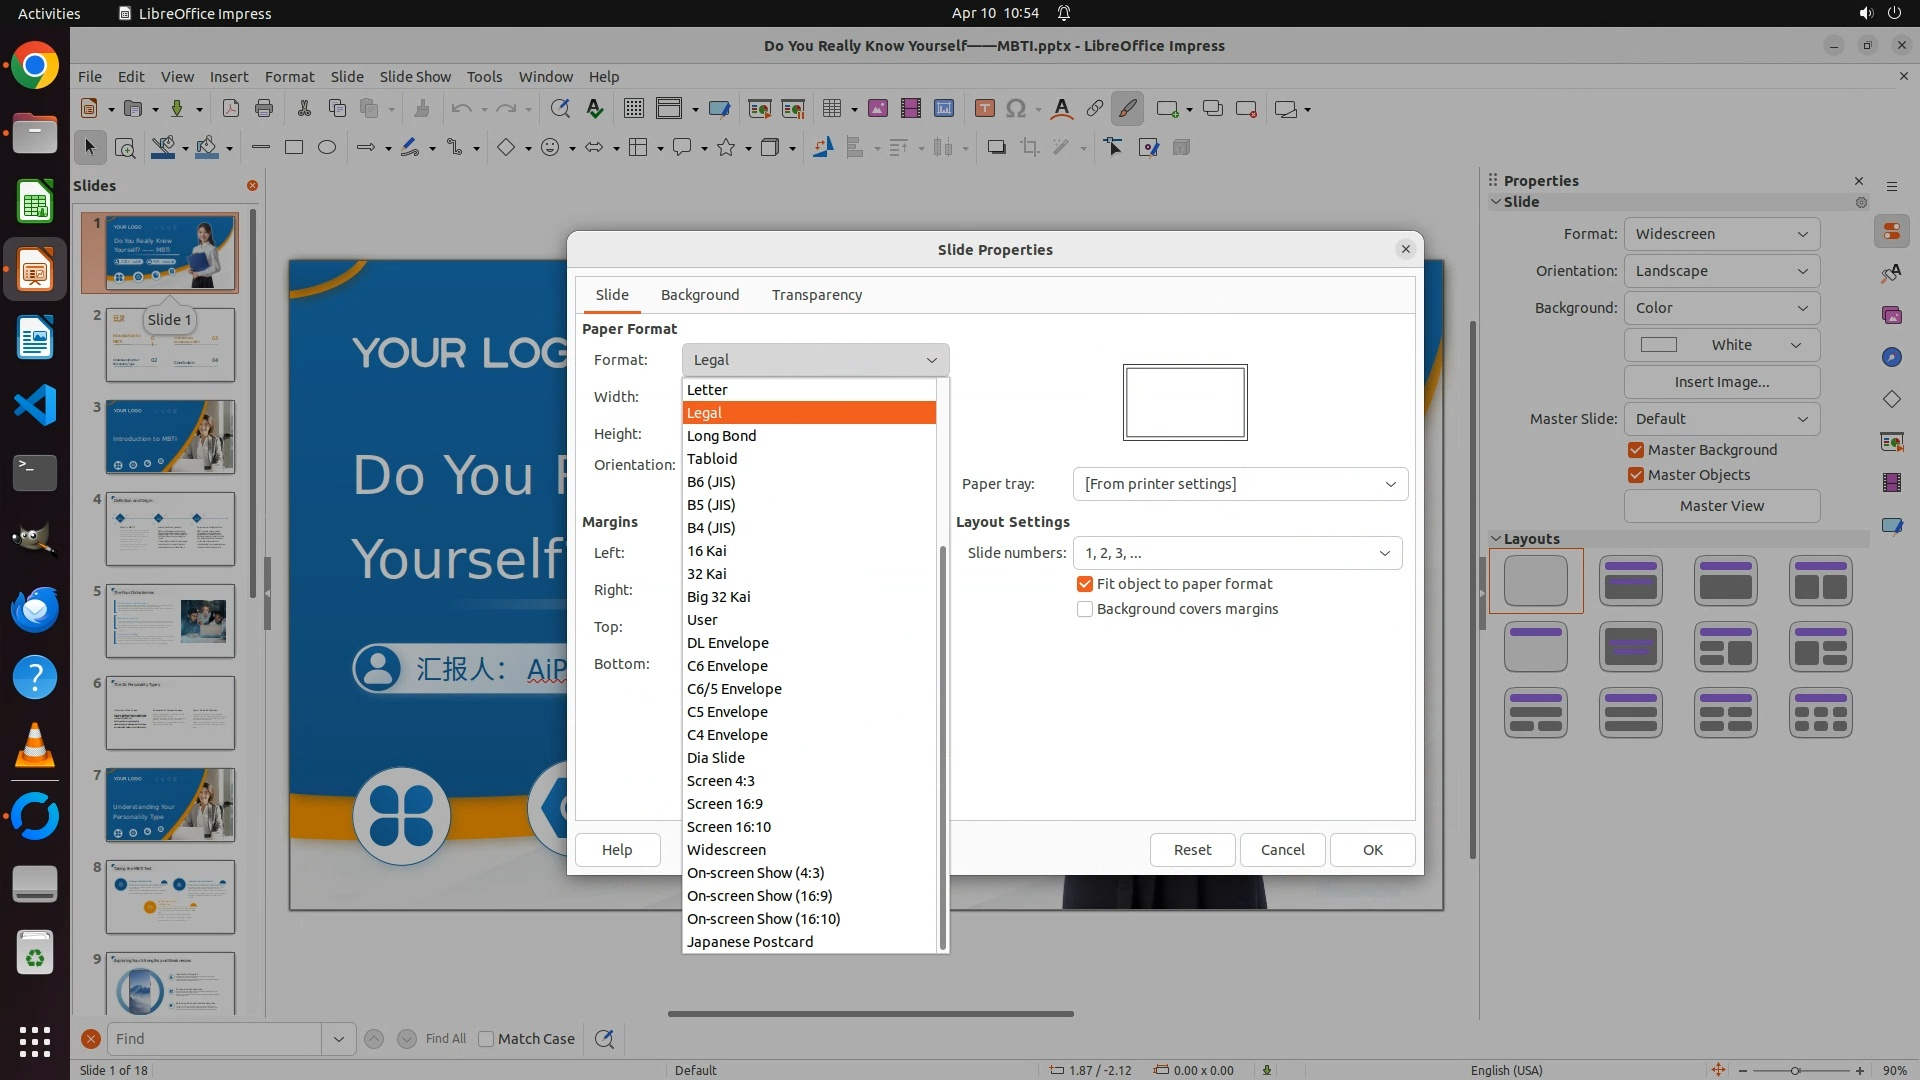Open VLC media player from dock
Screen dimensions: 1920x1080
pyautogui.click(x=35, y=745)
